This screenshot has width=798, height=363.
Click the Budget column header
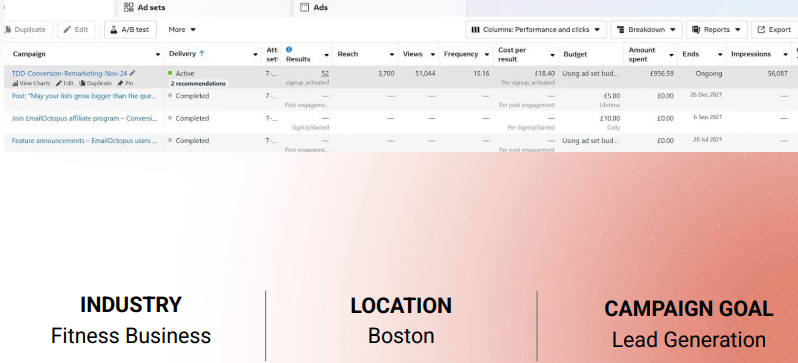click(575, 54)
